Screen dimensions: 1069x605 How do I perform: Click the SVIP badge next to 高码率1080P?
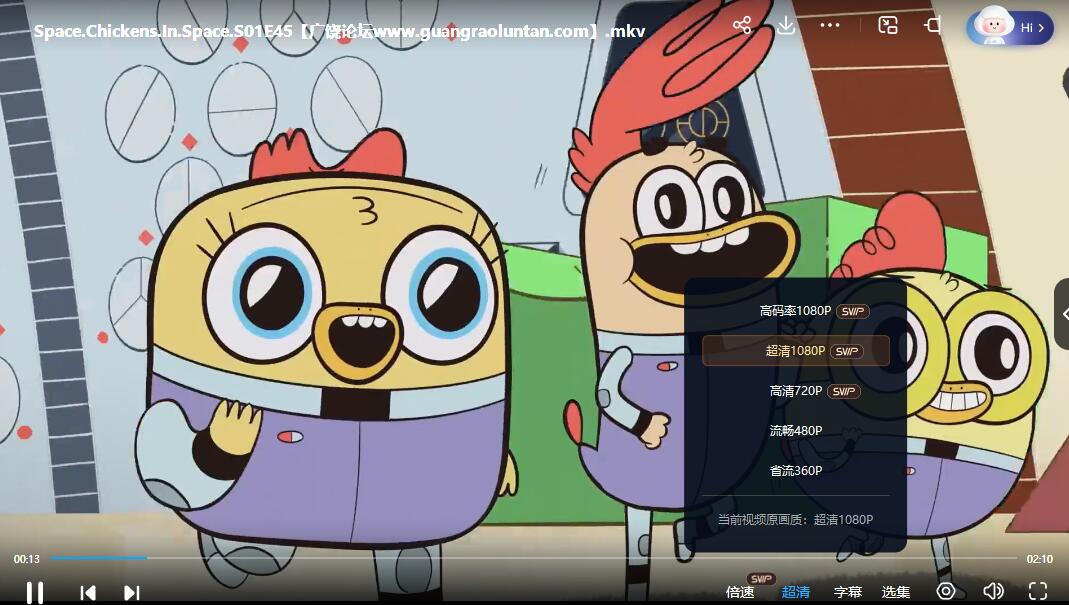coord(853,312)
